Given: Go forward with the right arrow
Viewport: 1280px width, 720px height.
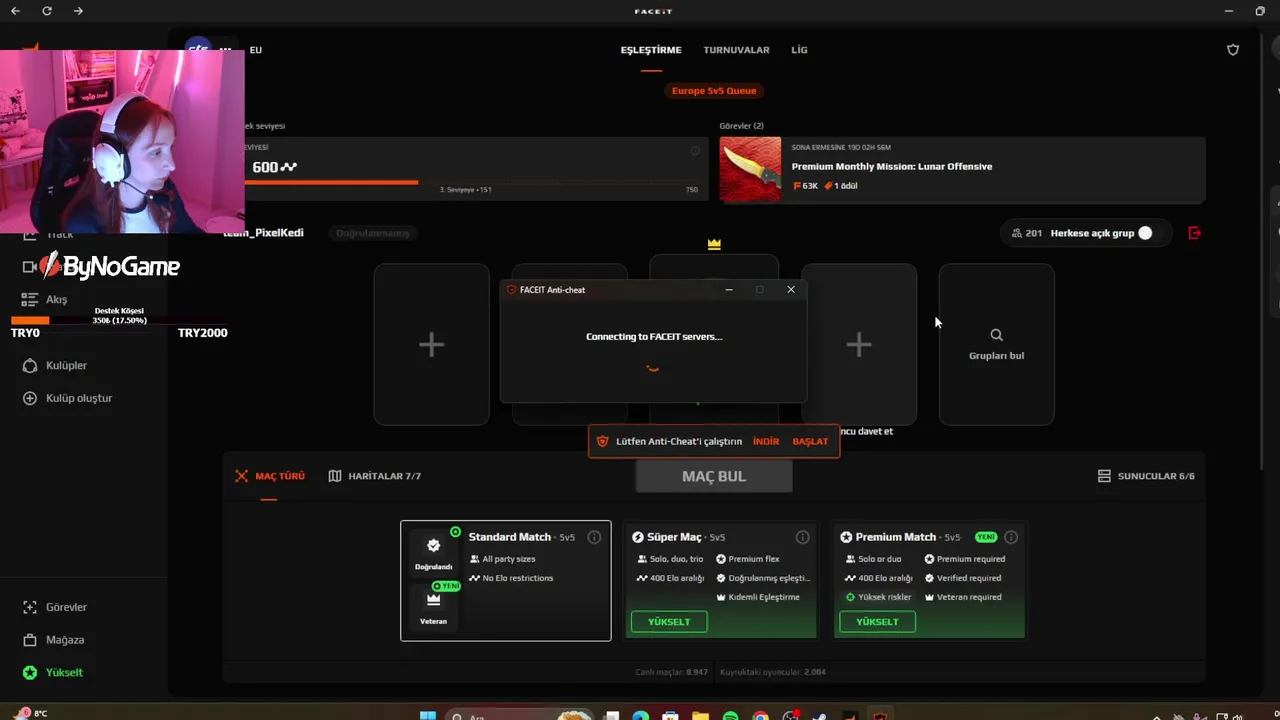Looking at the screenshot, I should [79, 11].
